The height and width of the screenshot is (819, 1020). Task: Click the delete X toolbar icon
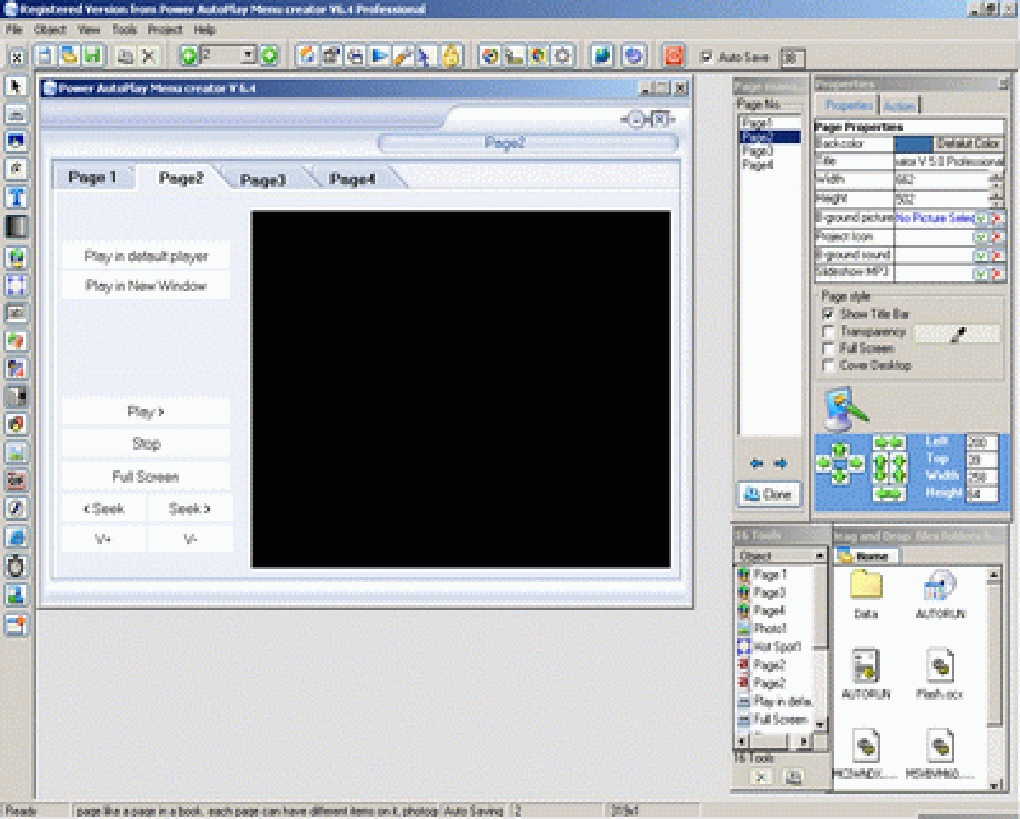click(x=149, y=57)
